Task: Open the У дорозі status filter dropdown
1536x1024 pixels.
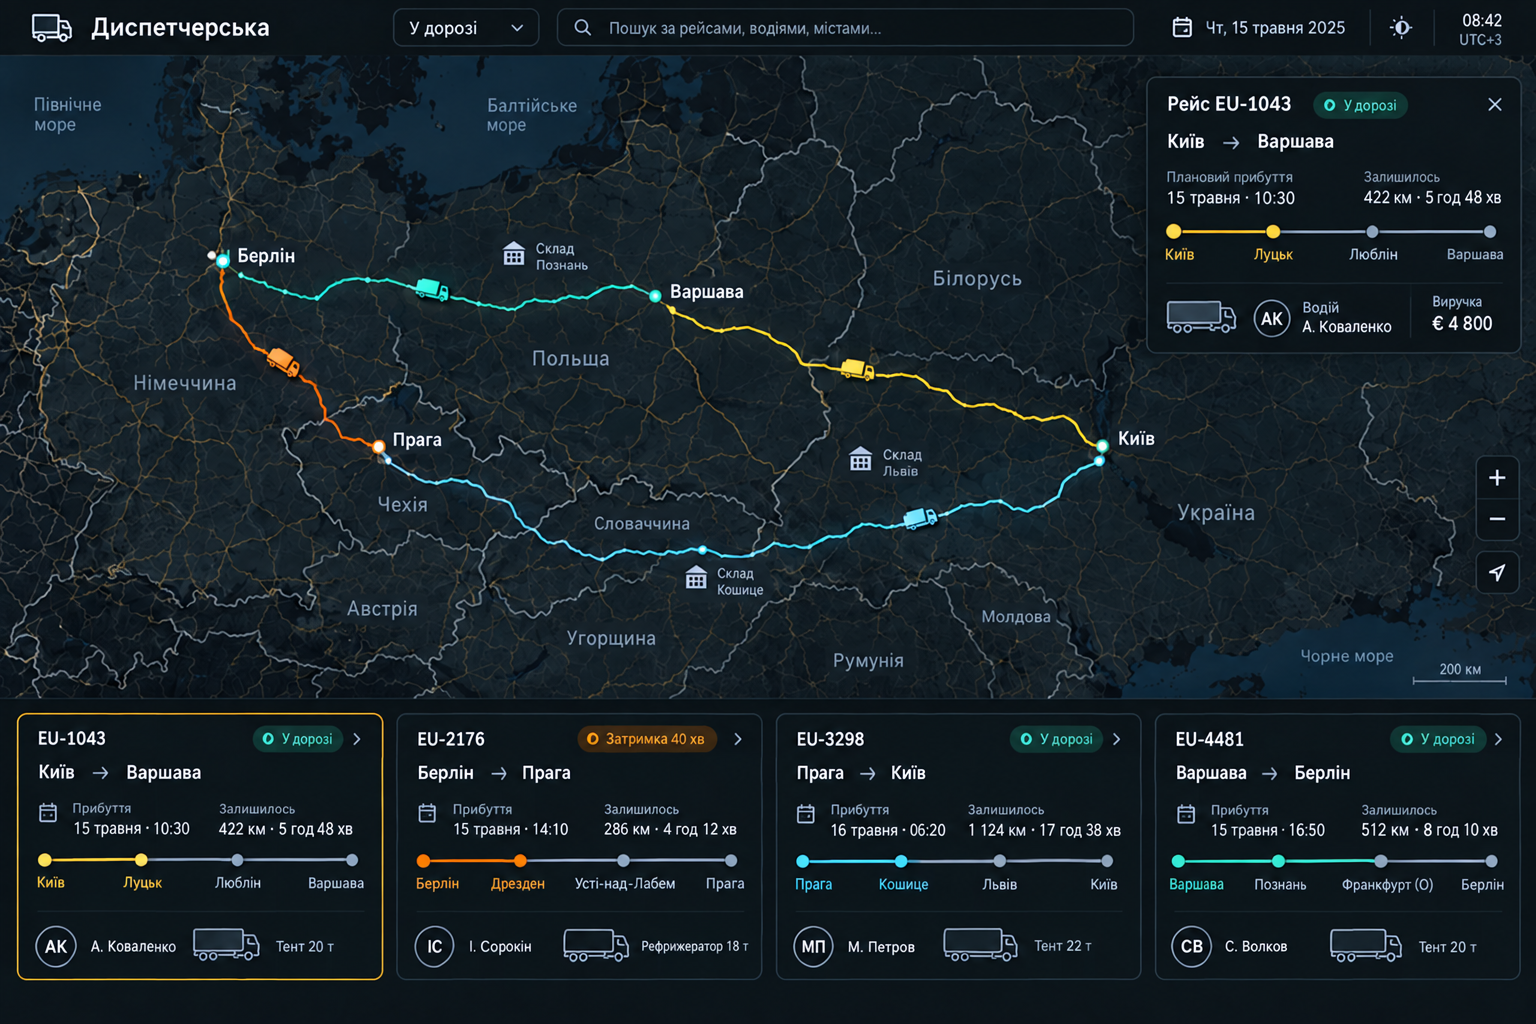Action: 466,28
